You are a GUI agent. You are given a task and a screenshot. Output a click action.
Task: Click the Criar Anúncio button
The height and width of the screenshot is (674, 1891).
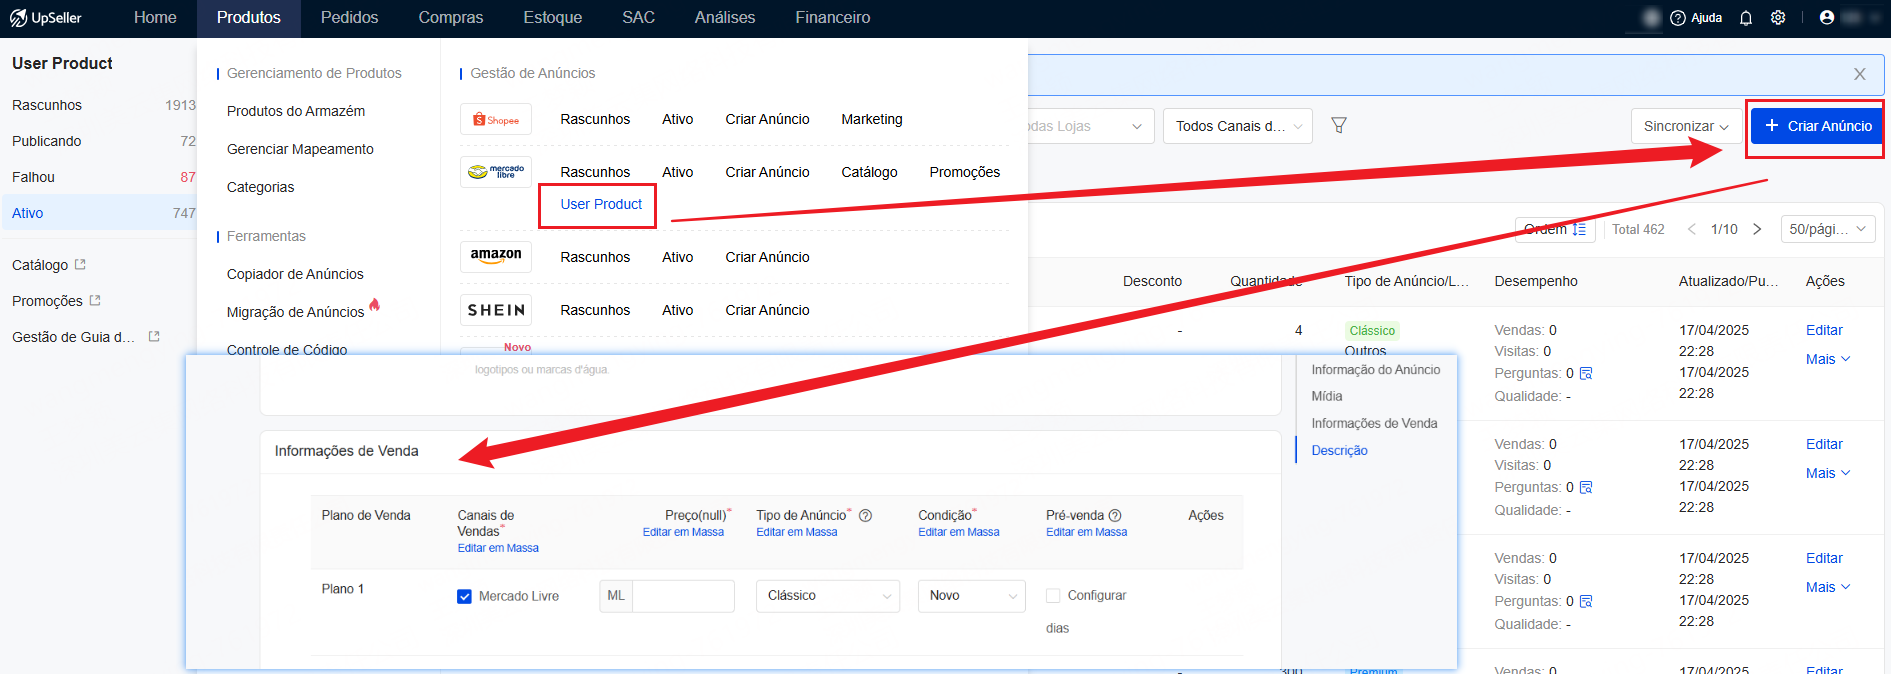[x=1817, y=126]
